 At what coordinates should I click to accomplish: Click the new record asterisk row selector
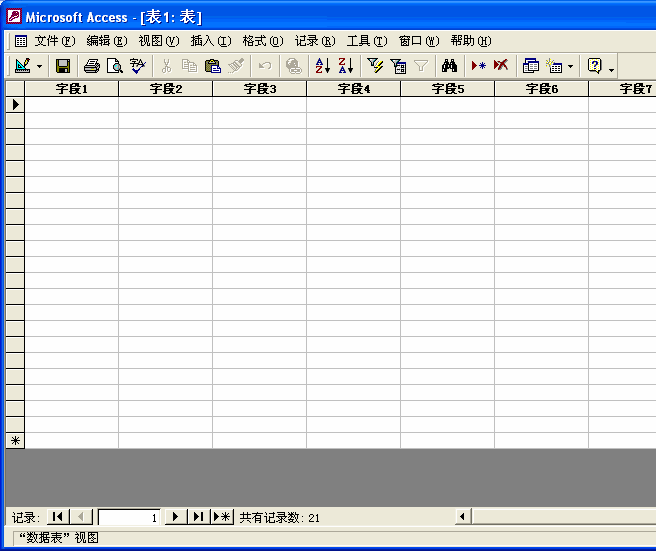coord(15,441)
